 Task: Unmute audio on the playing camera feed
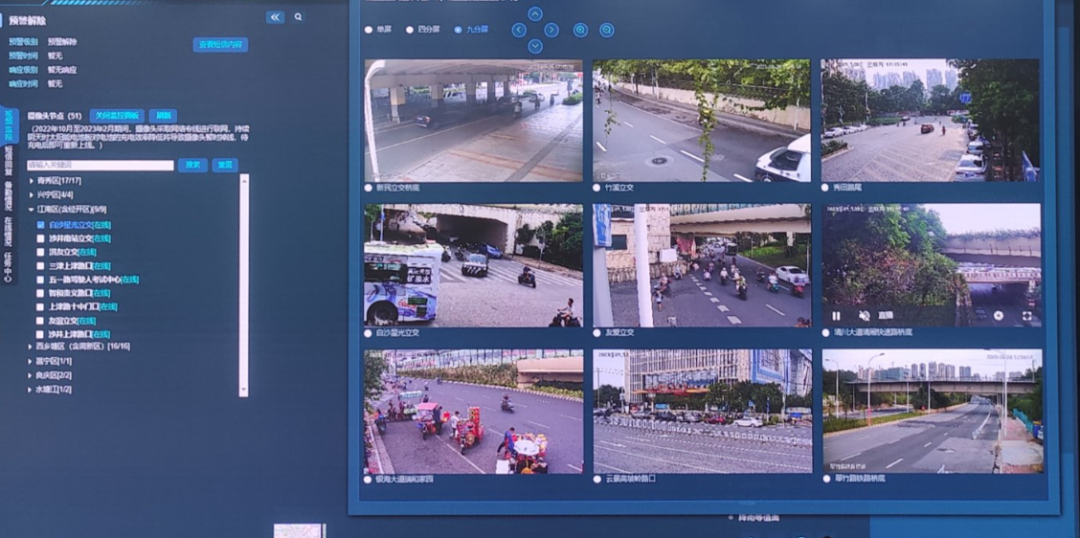pos(864,315)
